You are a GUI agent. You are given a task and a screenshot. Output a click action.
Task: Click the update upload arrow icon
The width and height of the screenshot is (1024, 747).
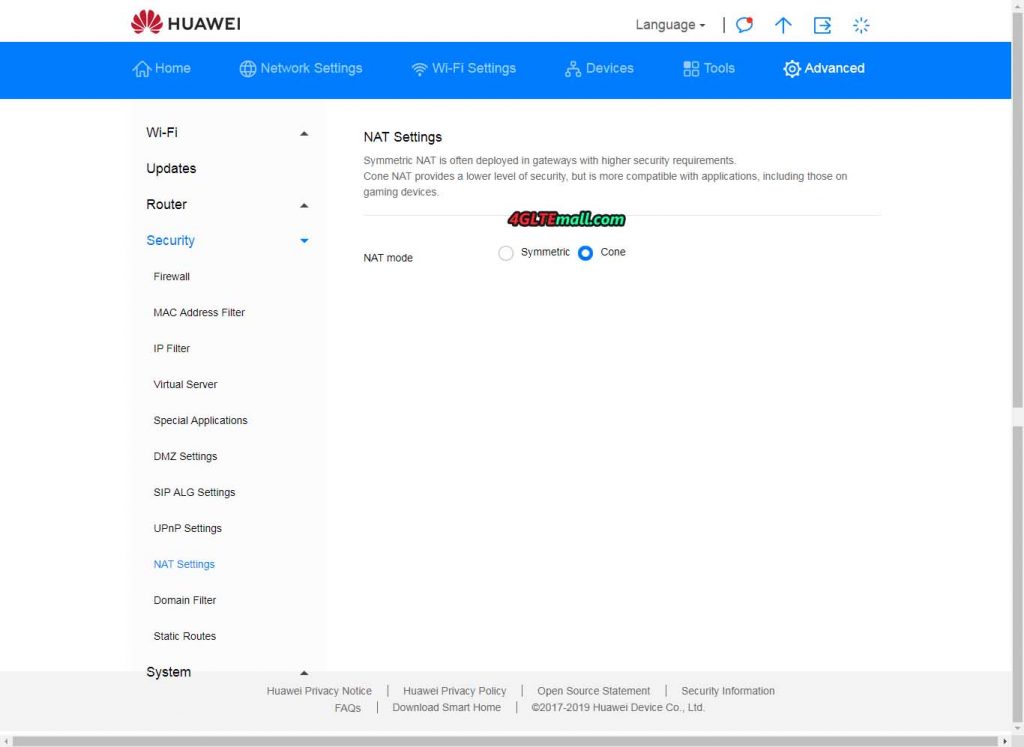[x=783, y=25]
